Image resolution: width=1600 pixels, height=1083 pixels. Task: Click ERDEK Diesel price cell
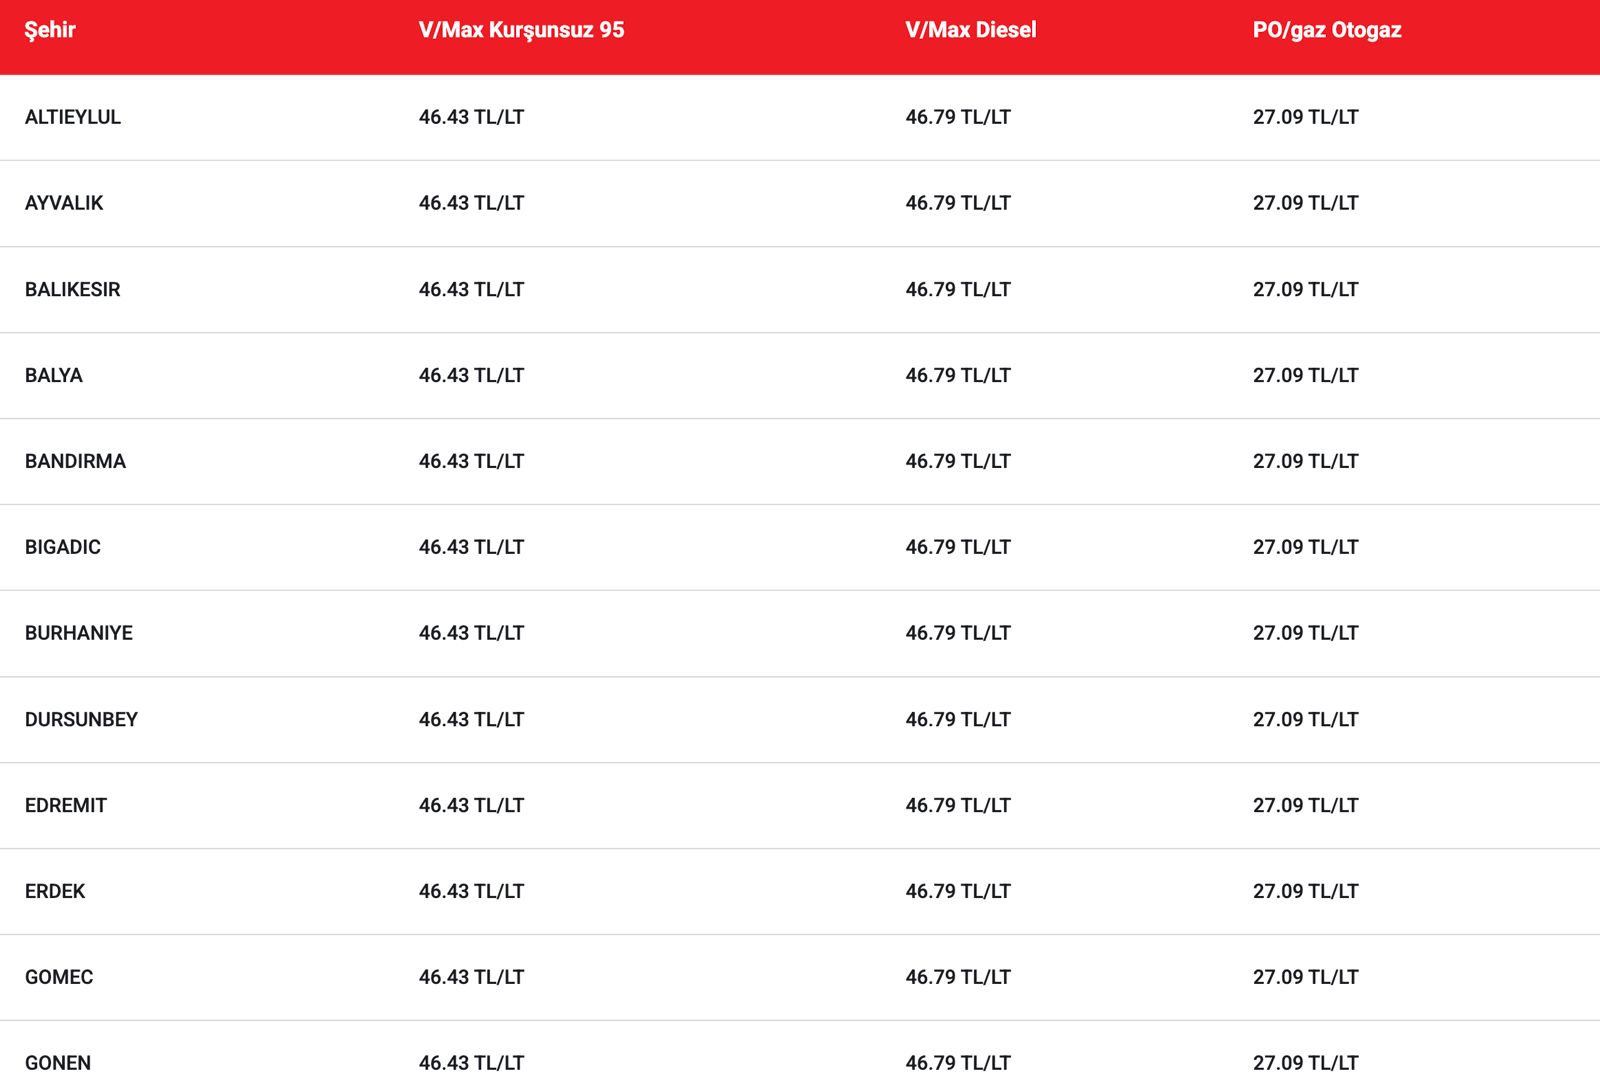coord(958,891)
